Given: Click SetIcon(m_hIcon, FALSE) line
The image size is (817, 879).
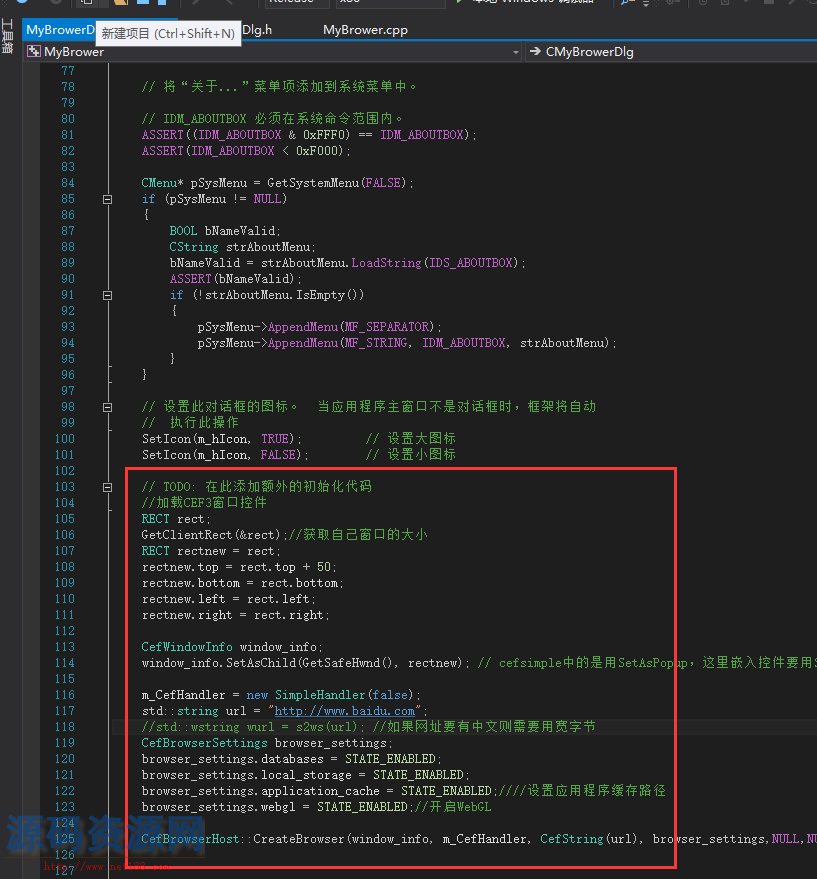Looking at the screenshot, I should [225, 455].
